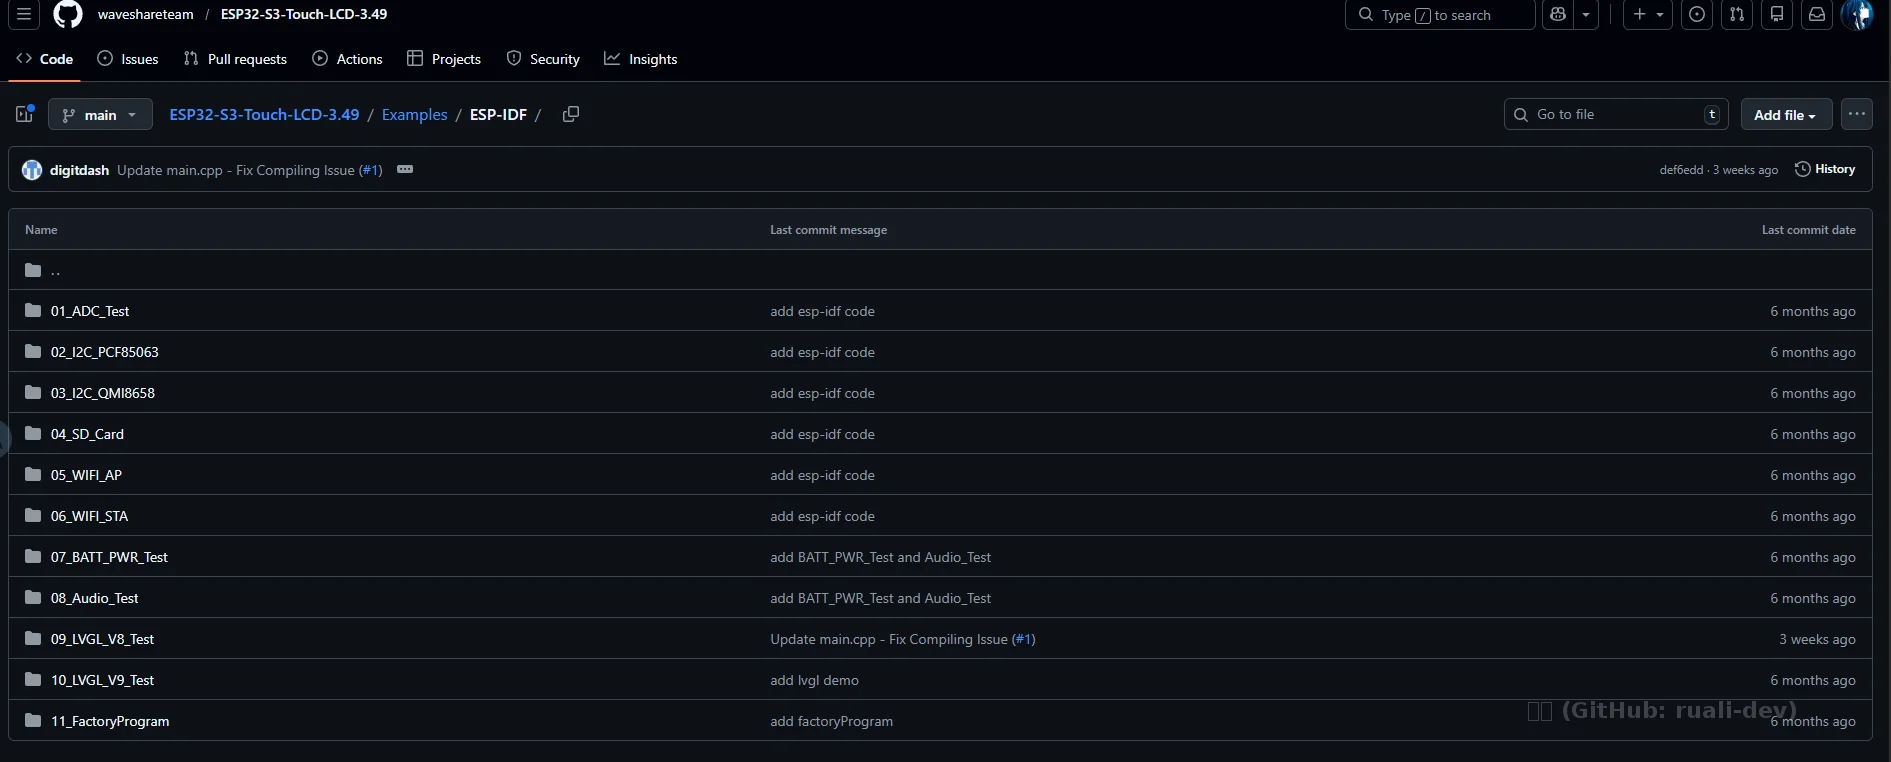Viewport: 1891px width, 762px height.
Task: Open the hamburger navigation menu
Action: click(24, 15)
